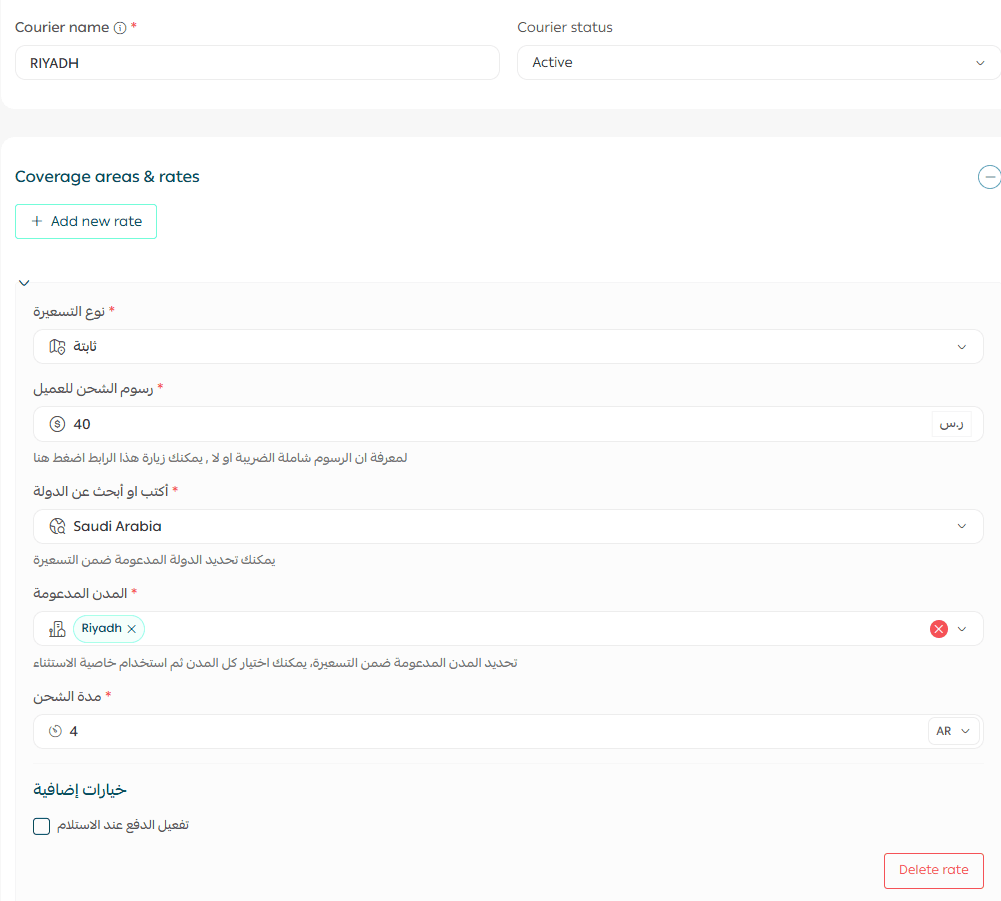This screenshot has width=1001, height=901.
Task: Open the Courier status dropdown
Action: click(x=758, y=62)
